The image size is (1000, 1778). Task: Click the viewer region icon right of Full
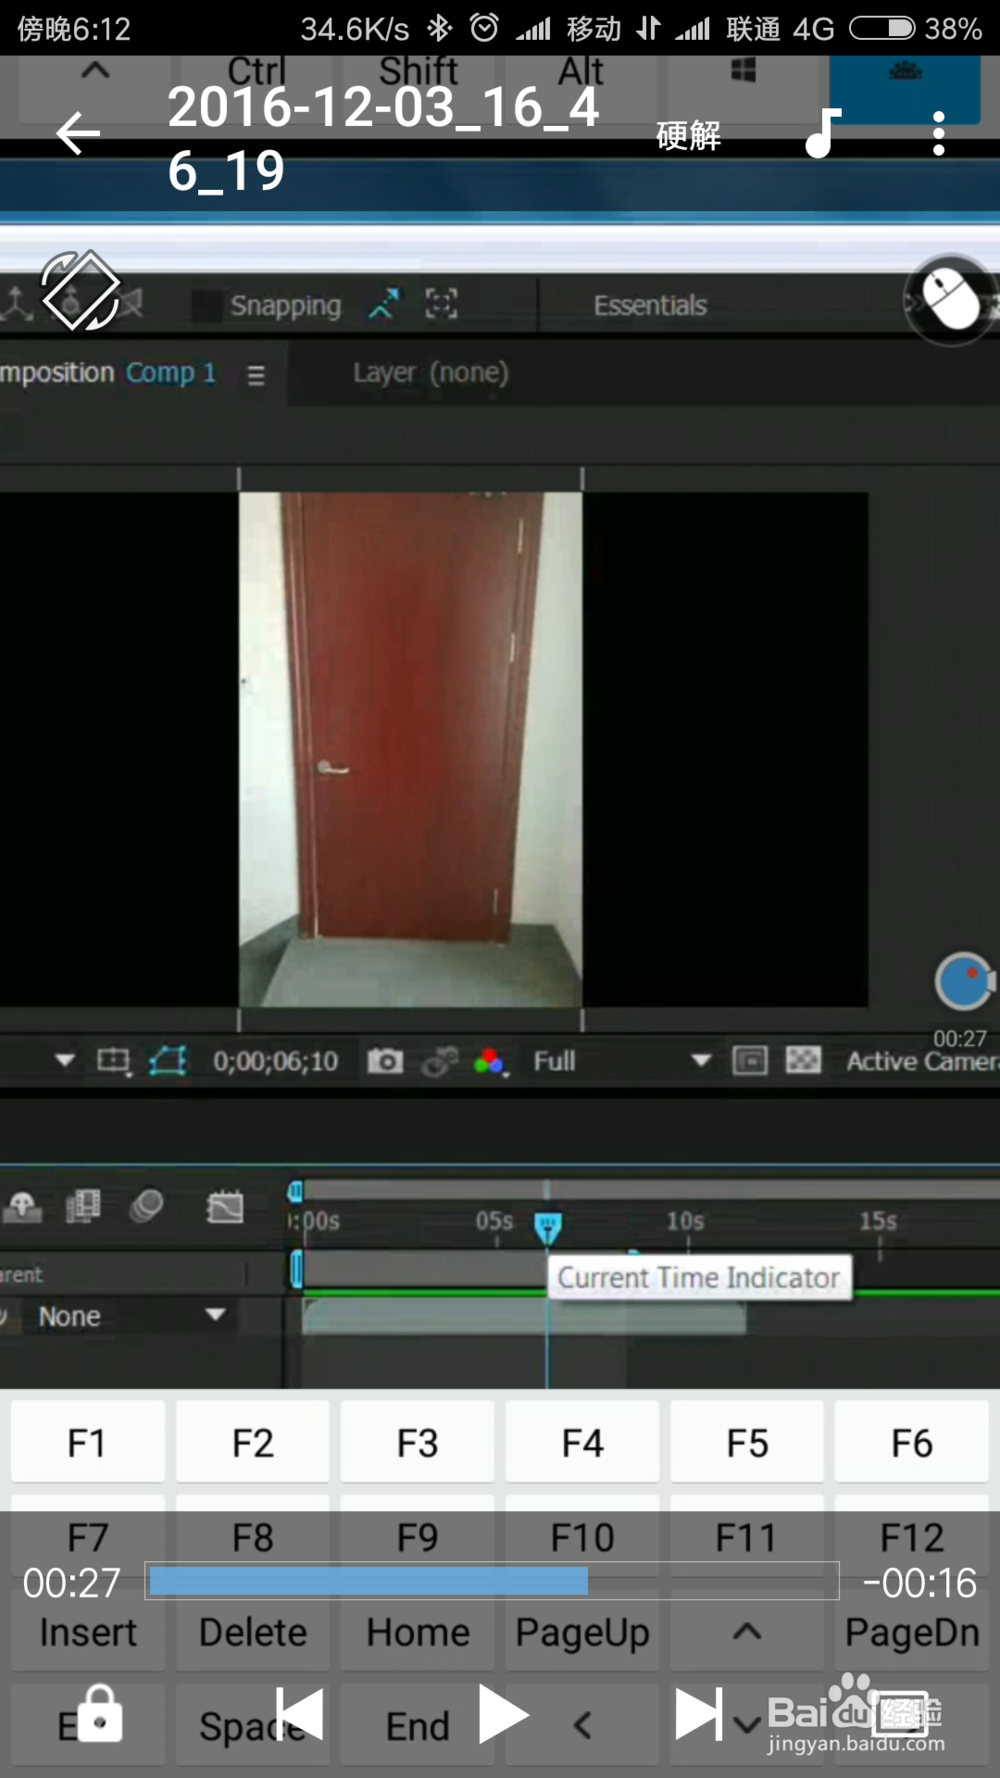pos(749,1060)
